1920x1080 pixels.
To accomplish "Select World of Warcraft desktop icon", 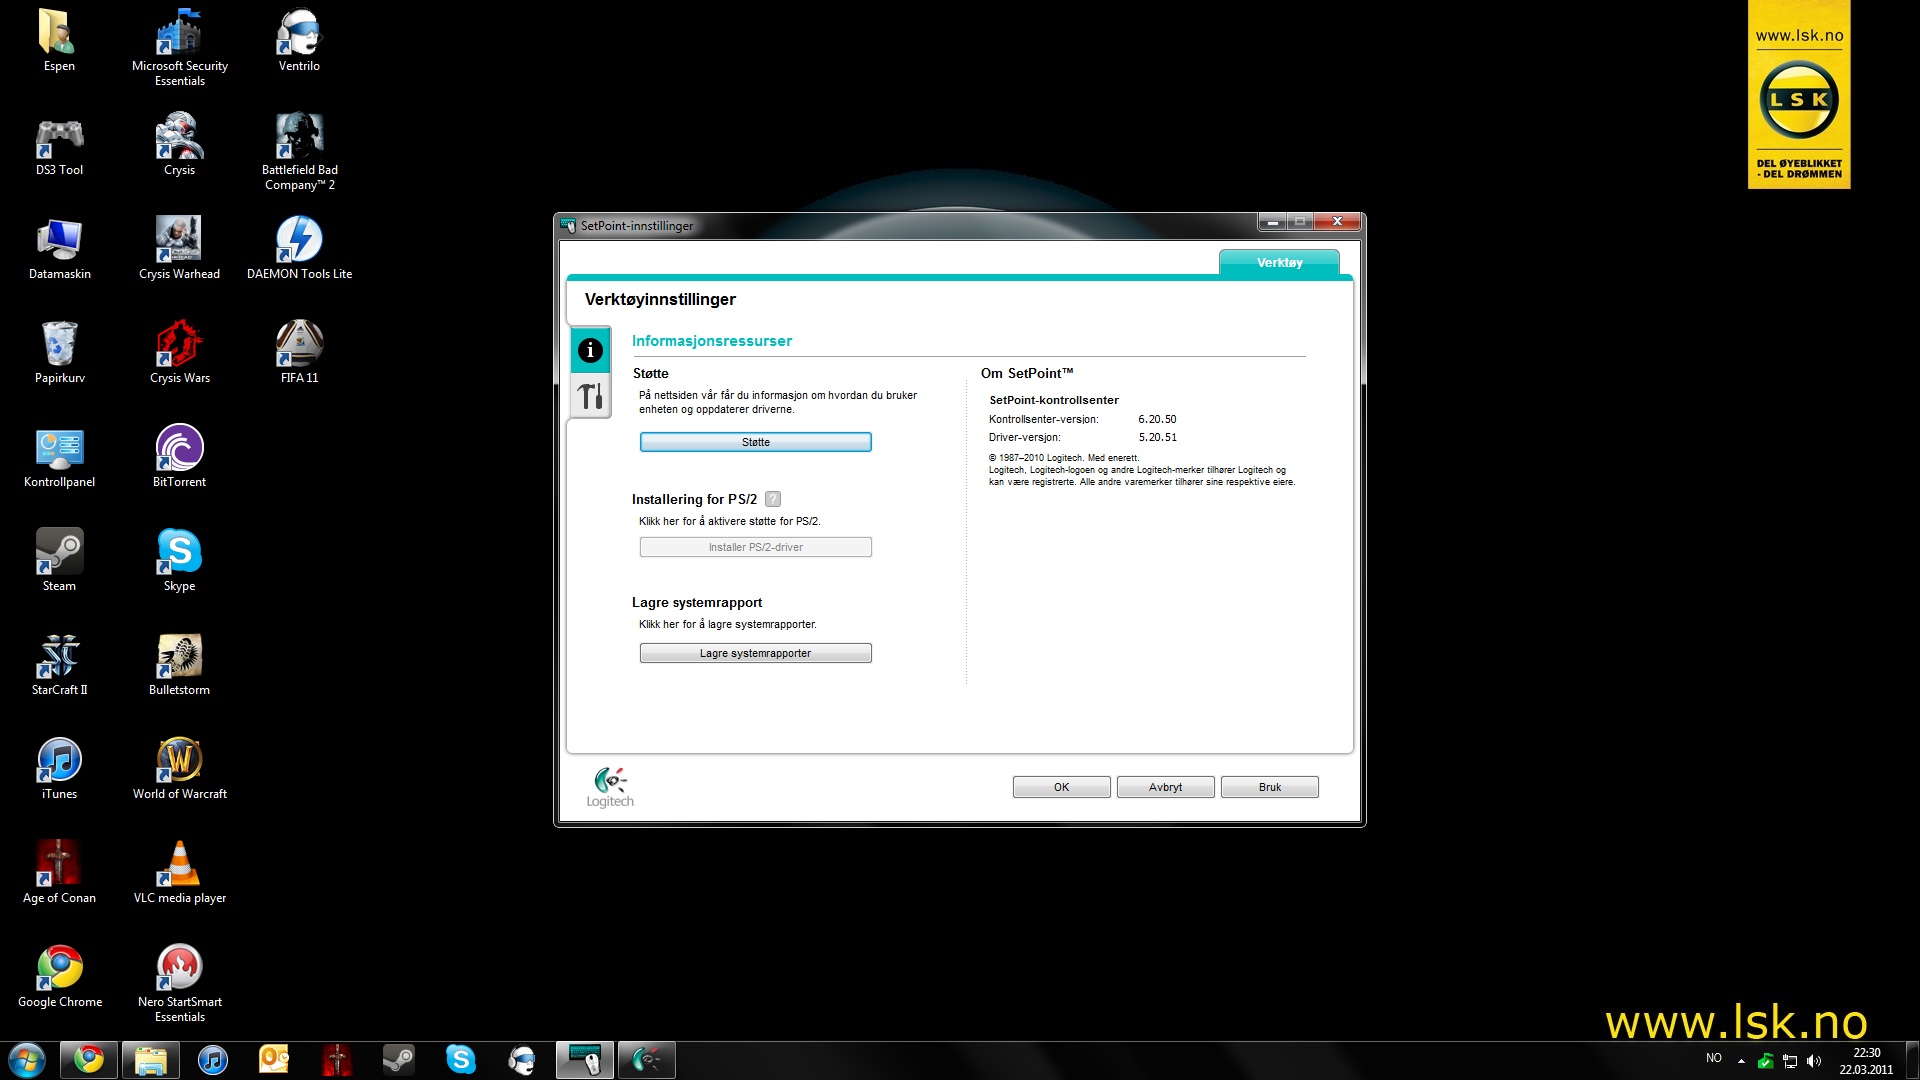I will coord(180,770).
